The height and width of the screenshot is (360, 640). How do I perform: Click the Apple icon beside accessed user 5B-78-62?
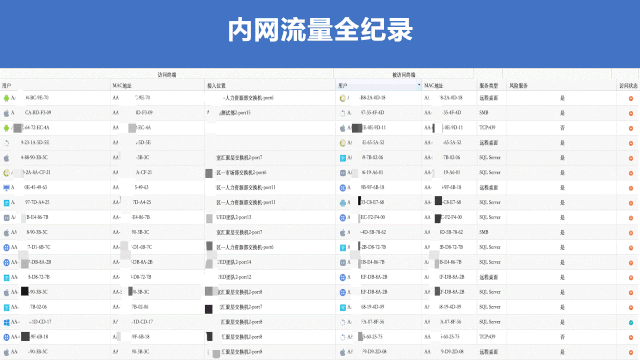[343, 233]
